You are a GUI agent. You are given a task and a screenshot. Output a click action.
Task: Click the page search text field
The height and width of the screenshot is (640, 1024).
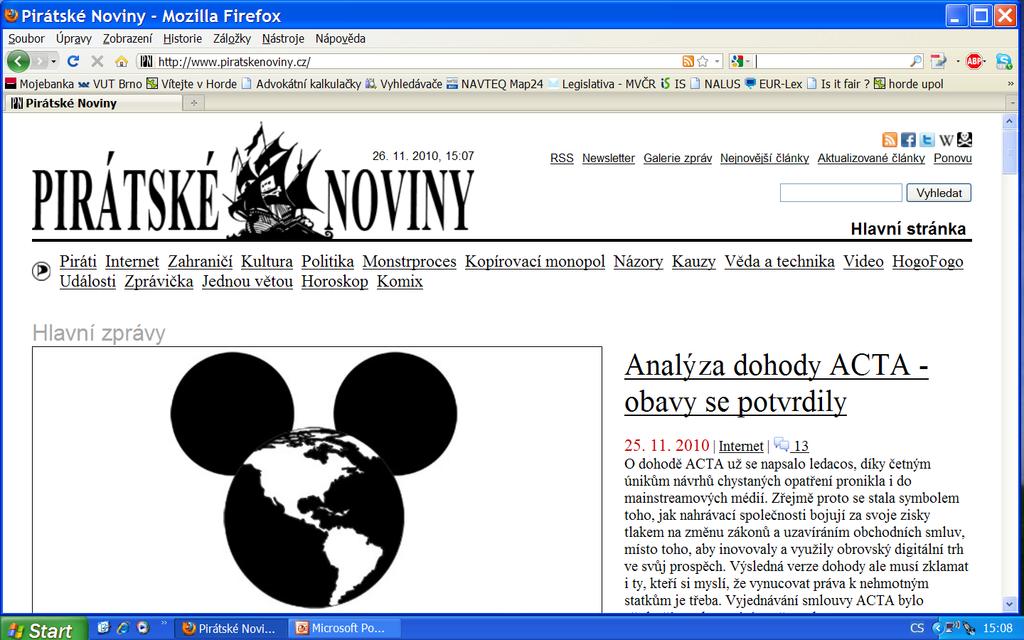pos(840,193)
